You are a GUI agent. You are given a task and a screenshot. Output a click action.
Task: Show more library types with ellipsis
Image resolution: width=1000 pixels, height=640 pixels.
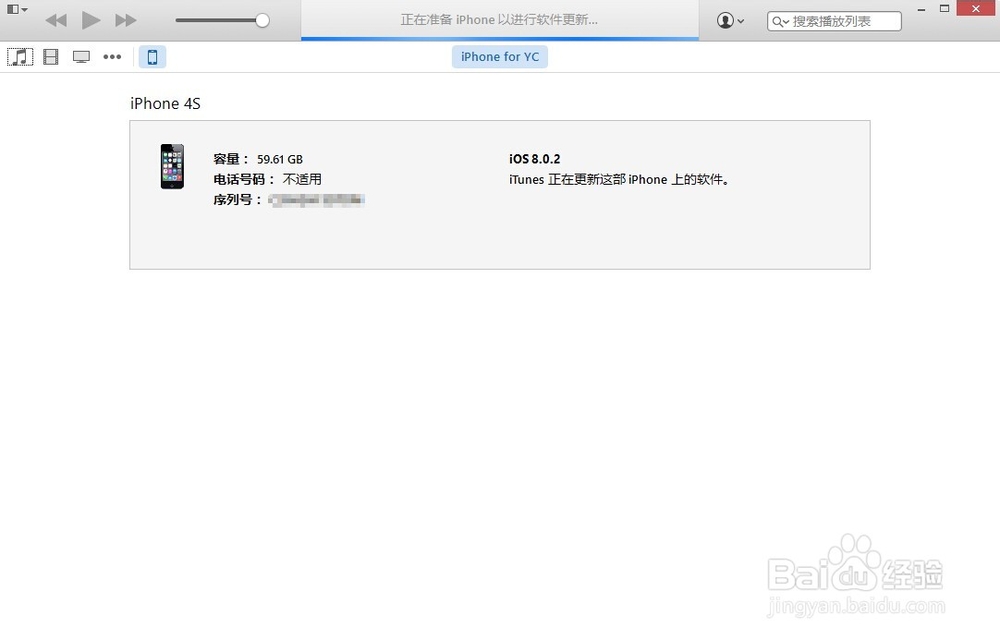pyautogui.click(x=112, y=57)
